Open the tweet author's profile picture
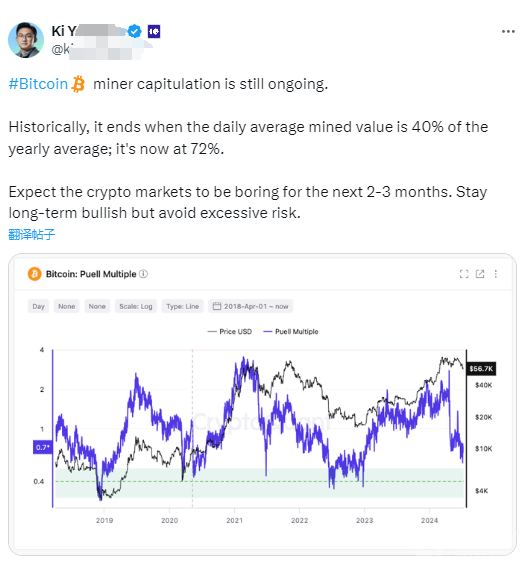The height and width of the screenshot is (564, 523). point(26,40)
